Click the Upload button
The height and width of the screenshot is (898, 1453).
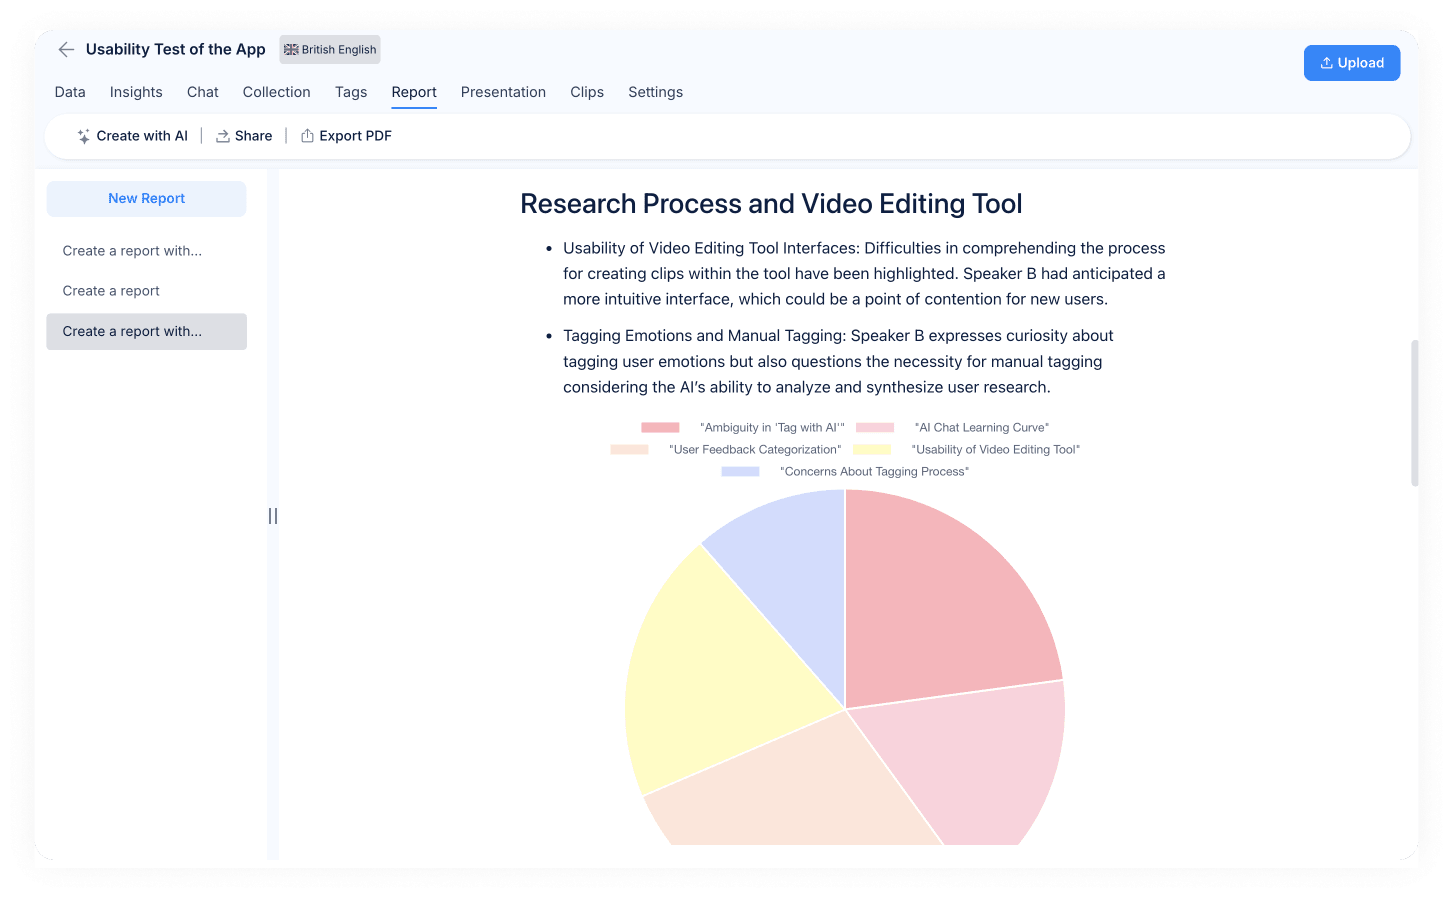pyautogui.click(x=1352, y=62)
